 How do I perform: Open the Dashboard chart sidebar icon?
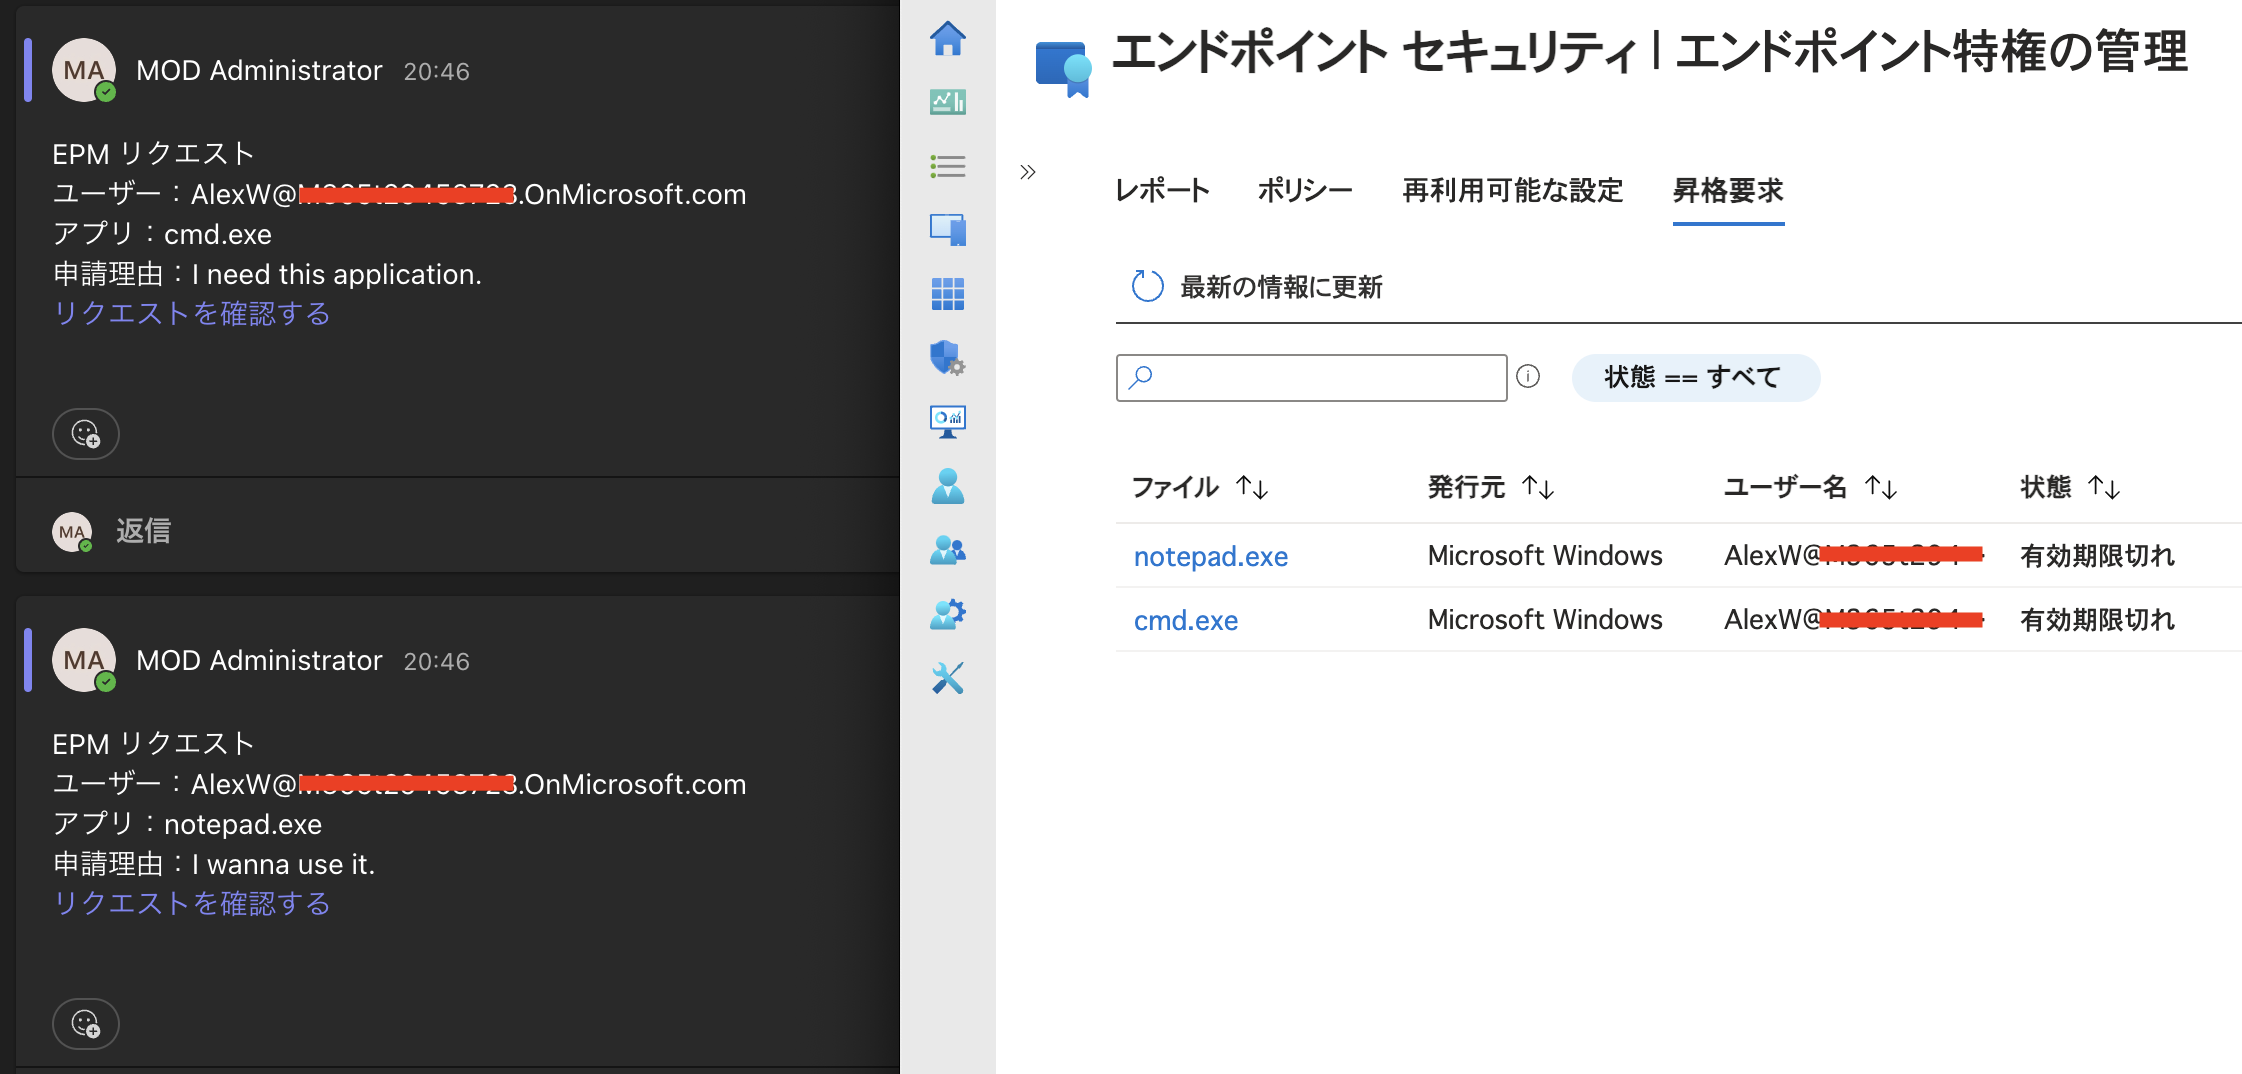coord(947,102)
